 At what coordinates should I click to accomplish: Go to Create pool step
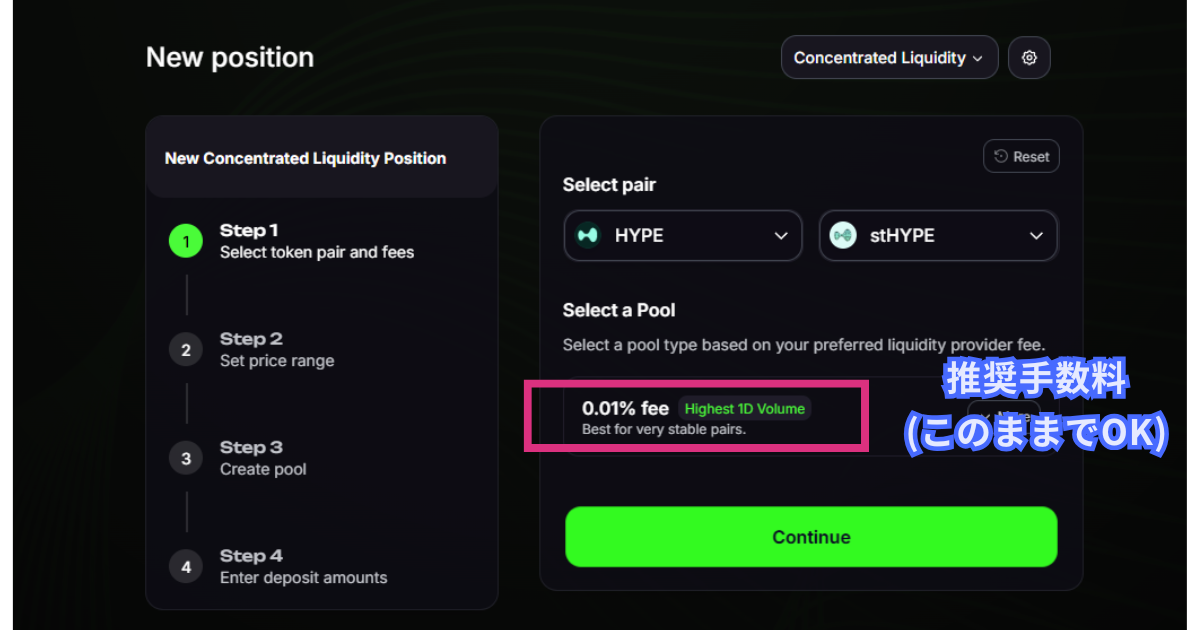(x=263, y=458)
